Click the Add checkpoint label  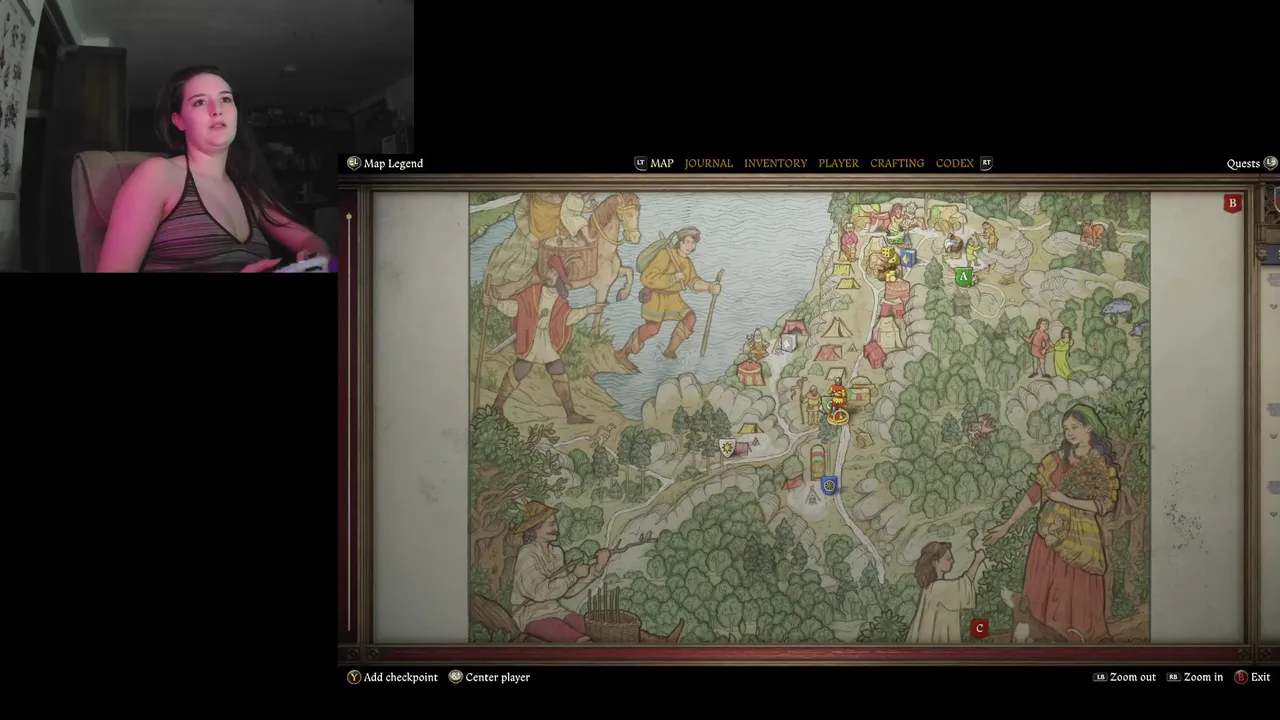[400, 677]
